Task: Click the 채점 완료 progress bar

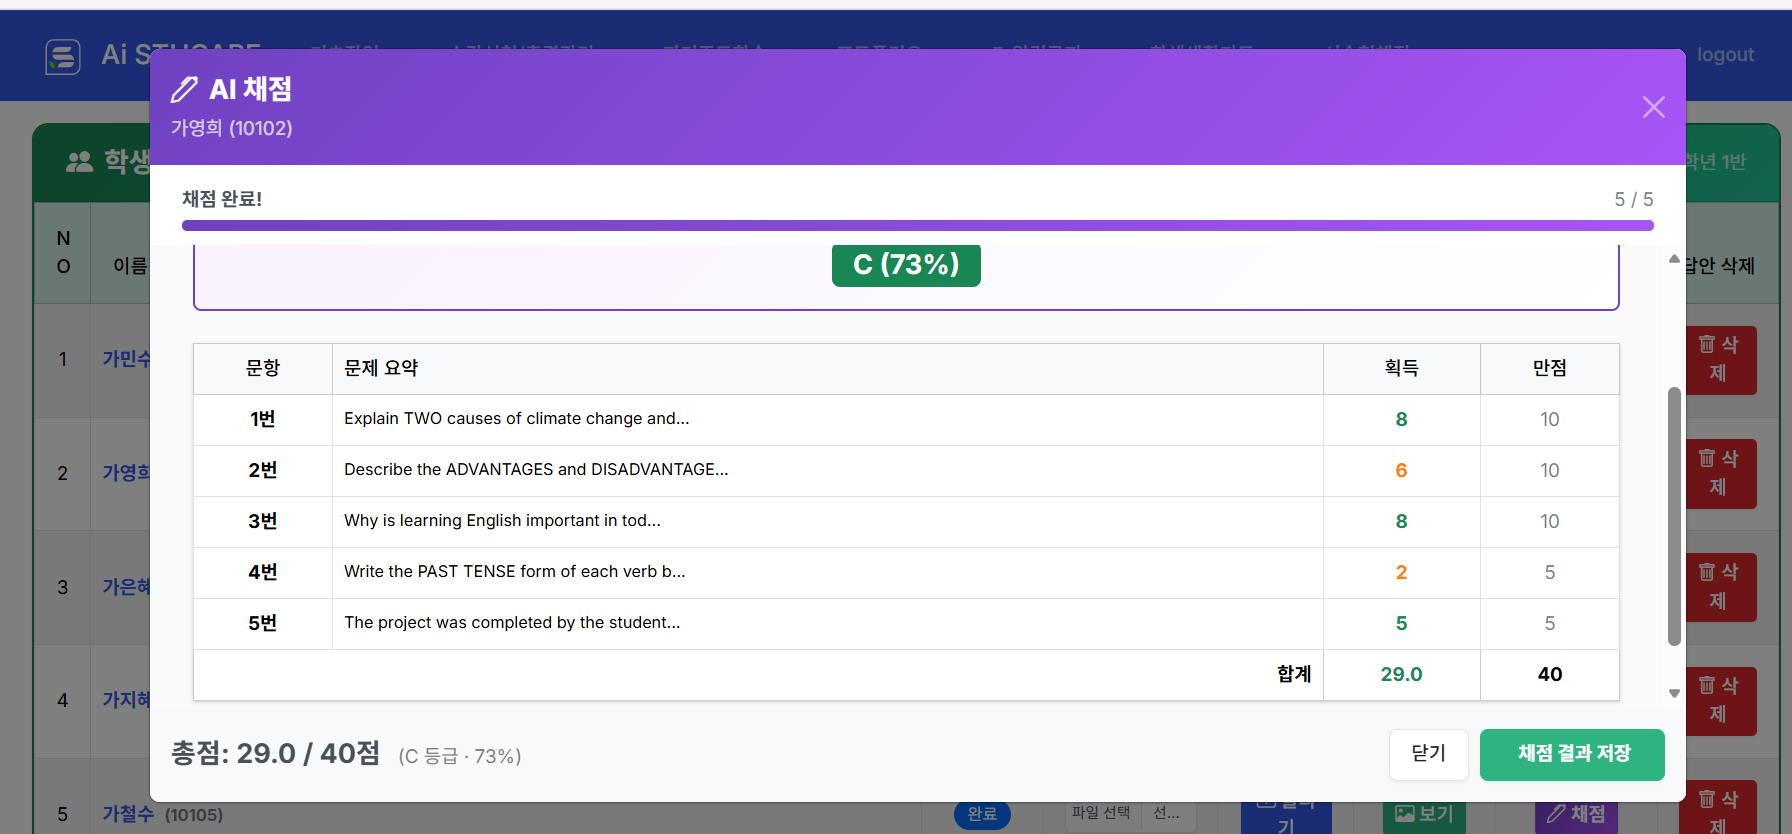Action: click(x=917, y=226)
